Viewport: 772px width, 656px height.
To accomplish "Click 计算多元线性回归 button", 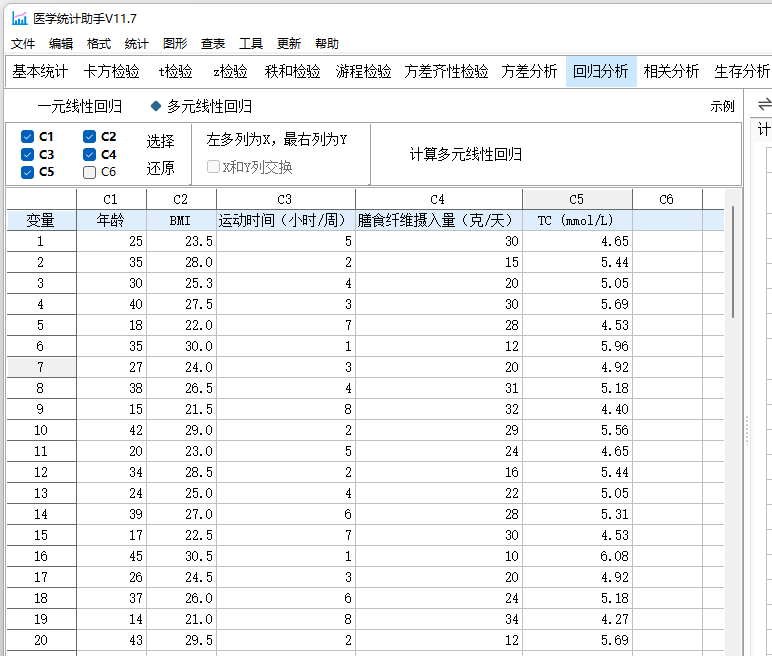I will (466, 155).
